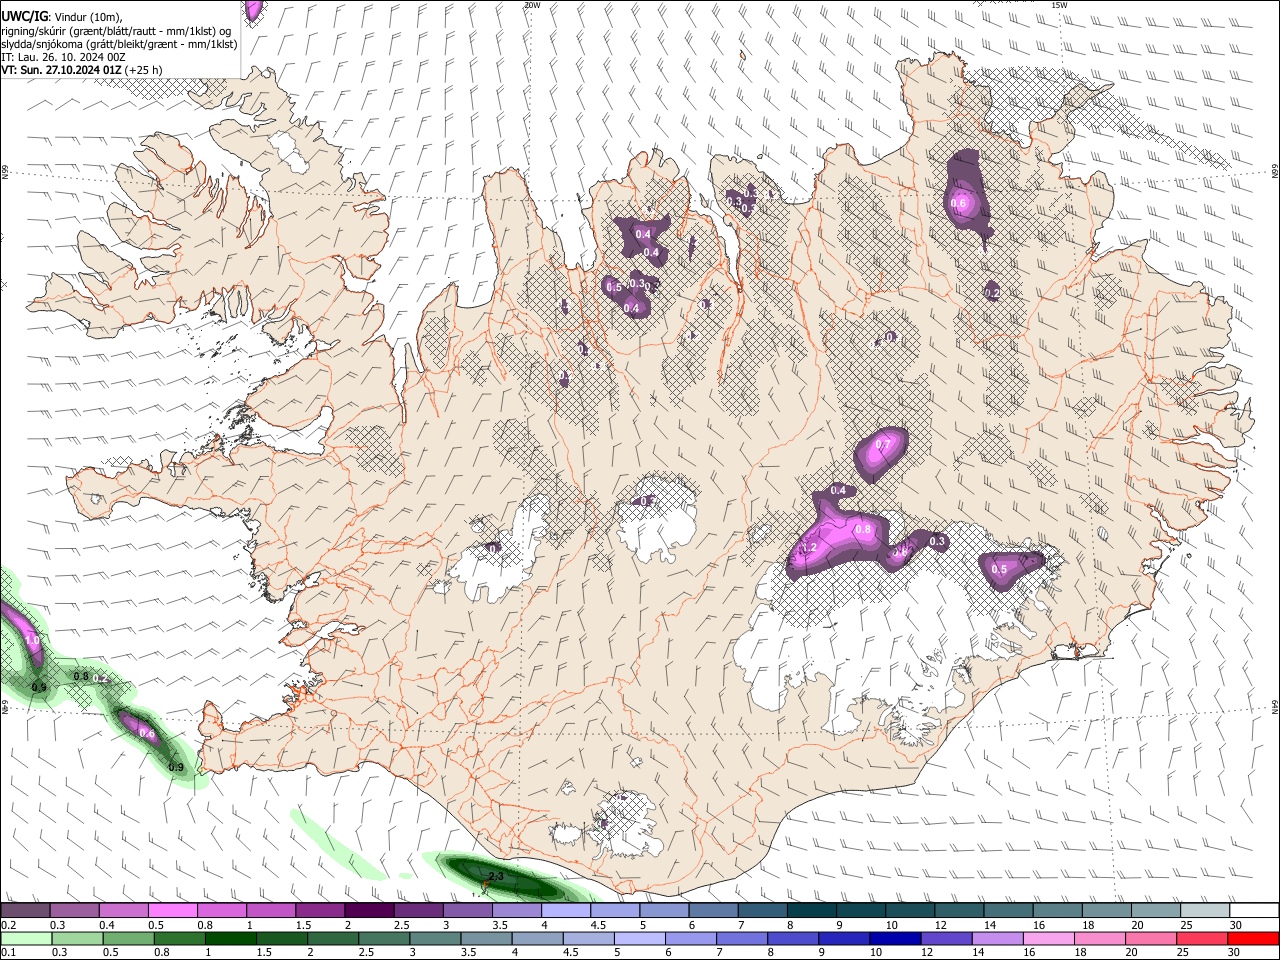This screenshot has height=960, width=1280.
Task: Click the '20' label under the snow scale
Action: [x=1137, y=925]
